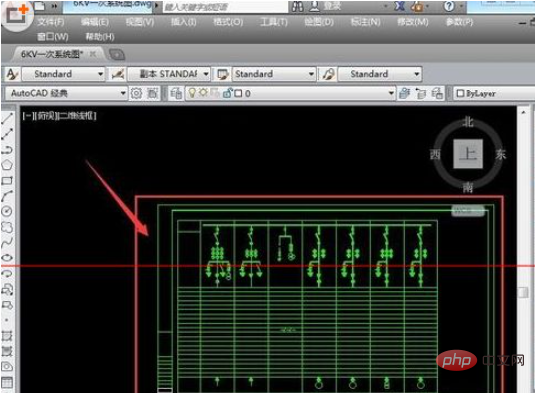Screen dimensions: 535x393
Task: Click the ViewCube top face
Action: 468,154
